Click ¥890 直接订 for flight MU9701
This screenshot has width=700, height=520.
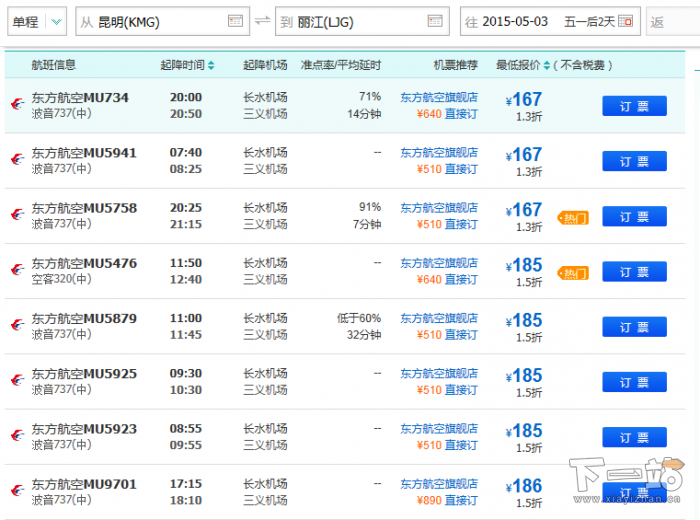point(447,500)
